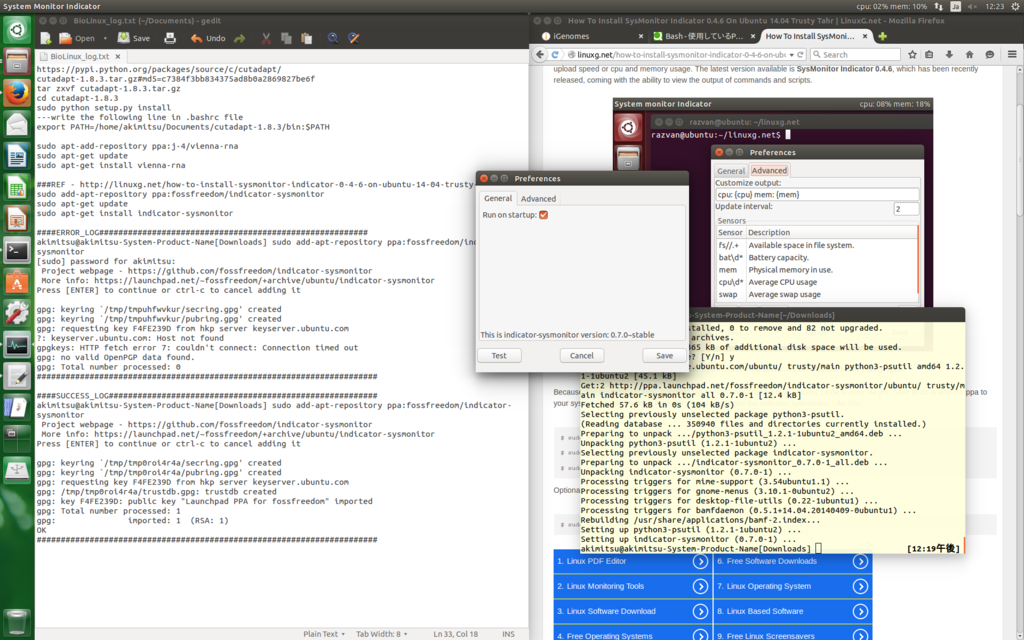Open the Firefox chat speech bubble icon

[989, 55]
